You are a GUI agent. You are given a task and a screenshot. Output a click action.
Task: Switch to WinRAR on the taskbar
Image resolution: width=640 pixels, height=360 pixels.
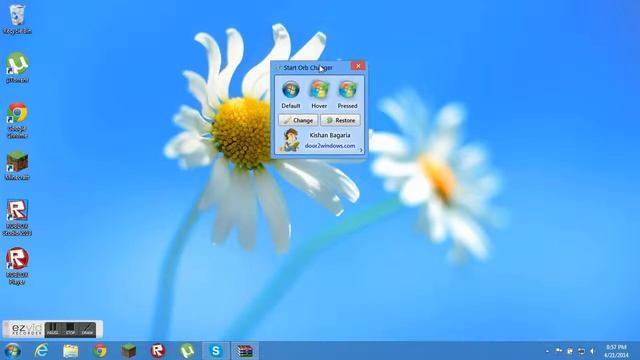tap(245, 351)
